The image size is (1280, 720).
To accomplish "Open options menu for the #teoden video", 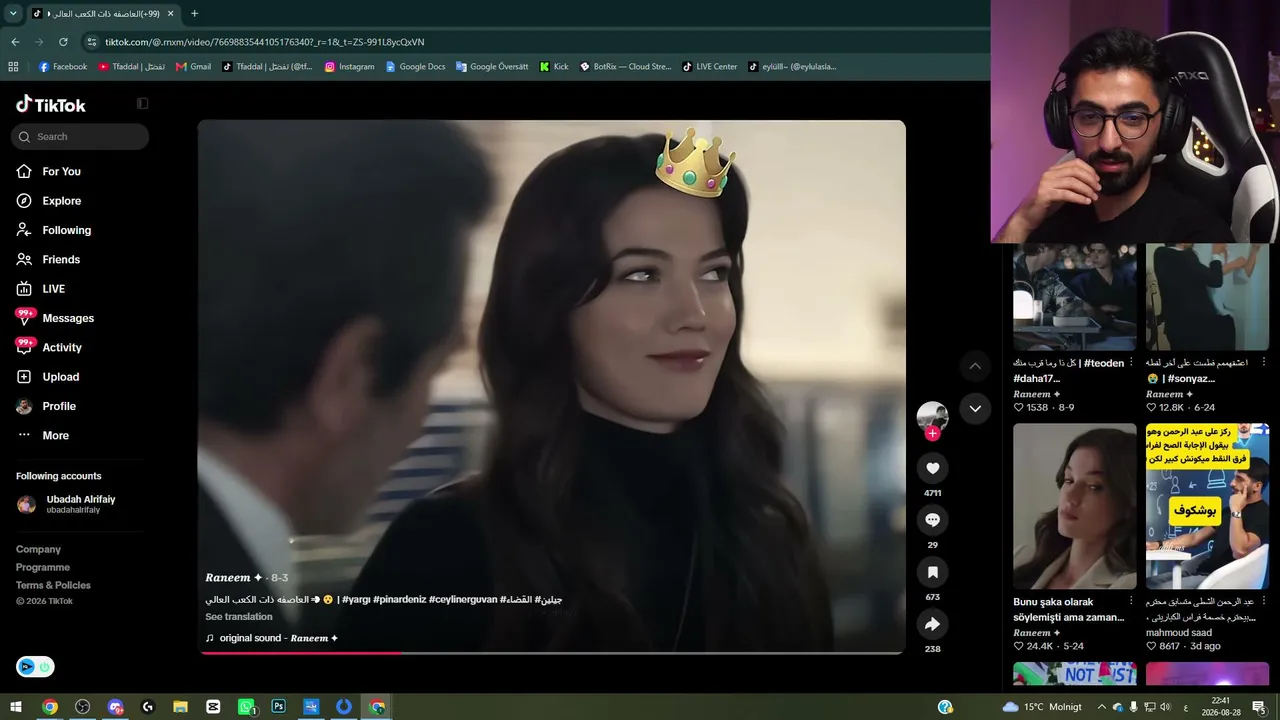I will (1131, 362).
